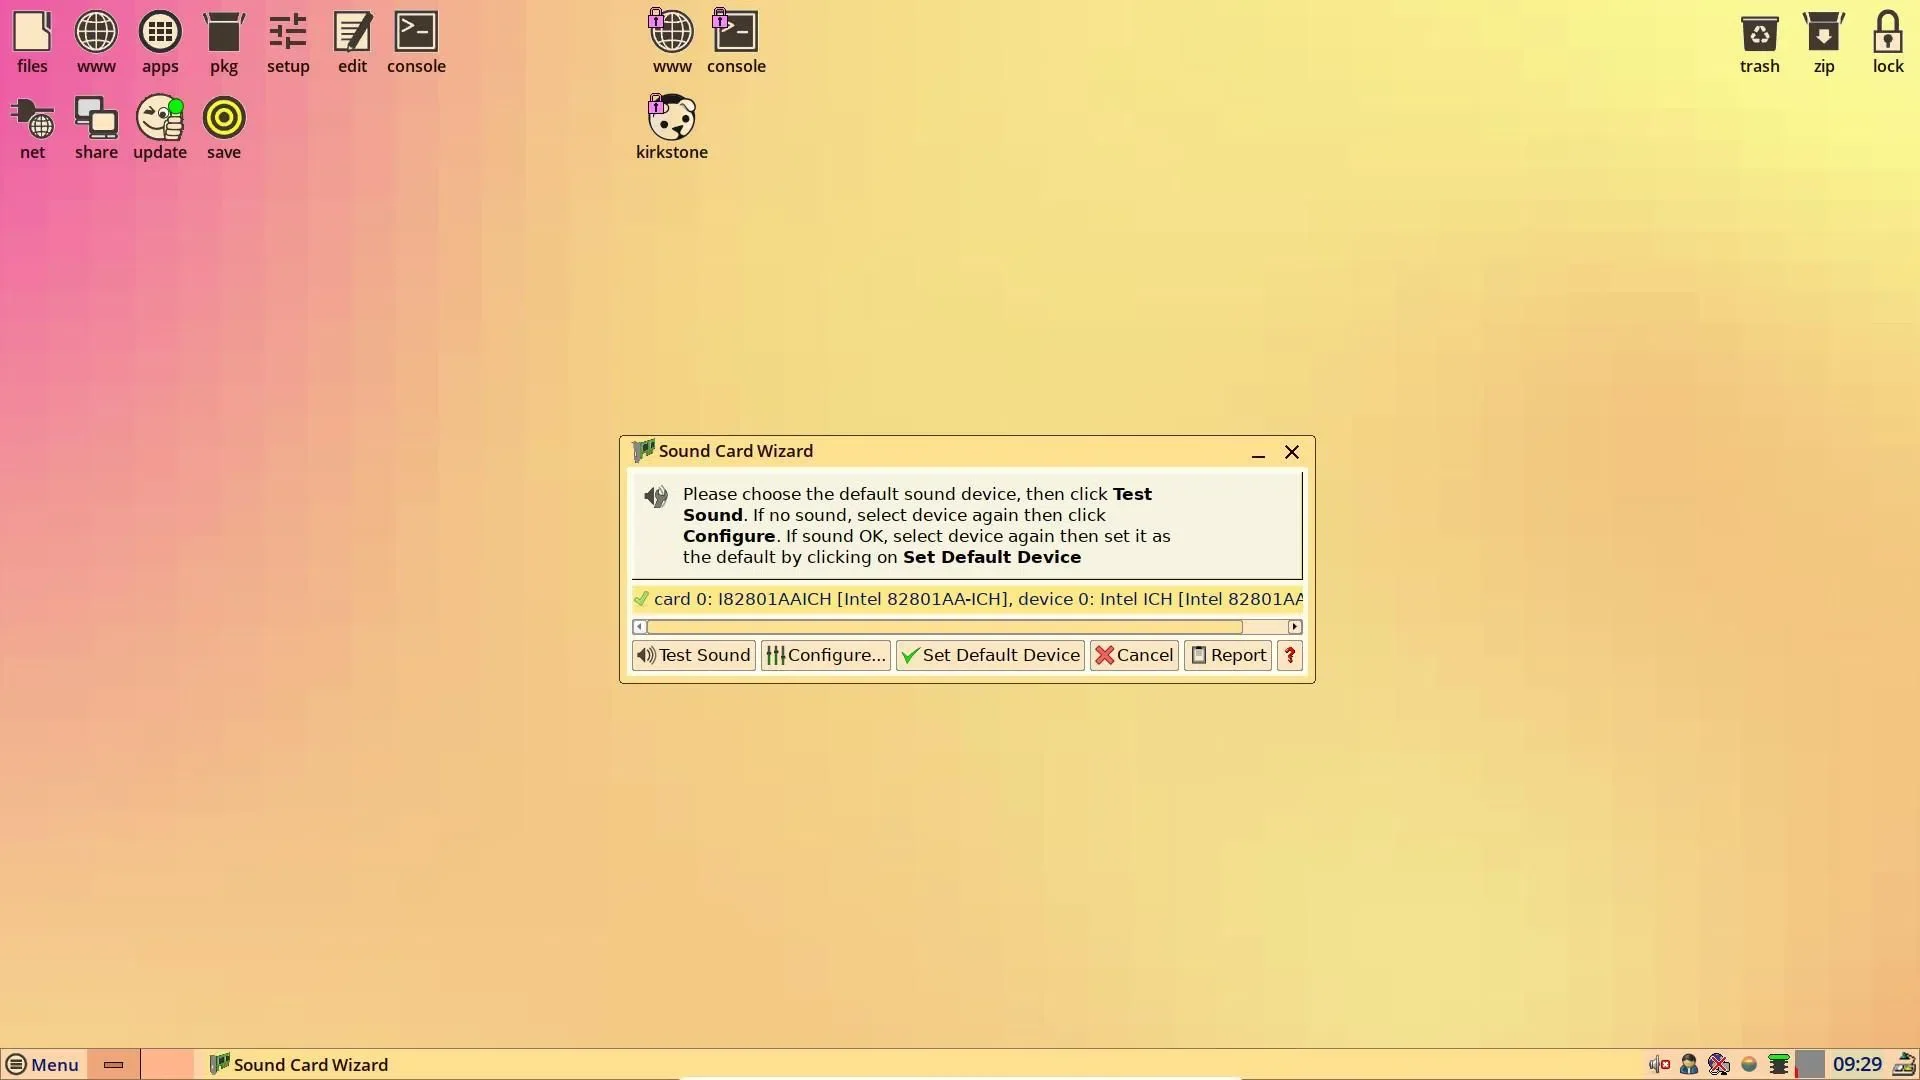Click the CPU load monitor in tray
This screenshot has width=1920, height=1080.
1810,1064
